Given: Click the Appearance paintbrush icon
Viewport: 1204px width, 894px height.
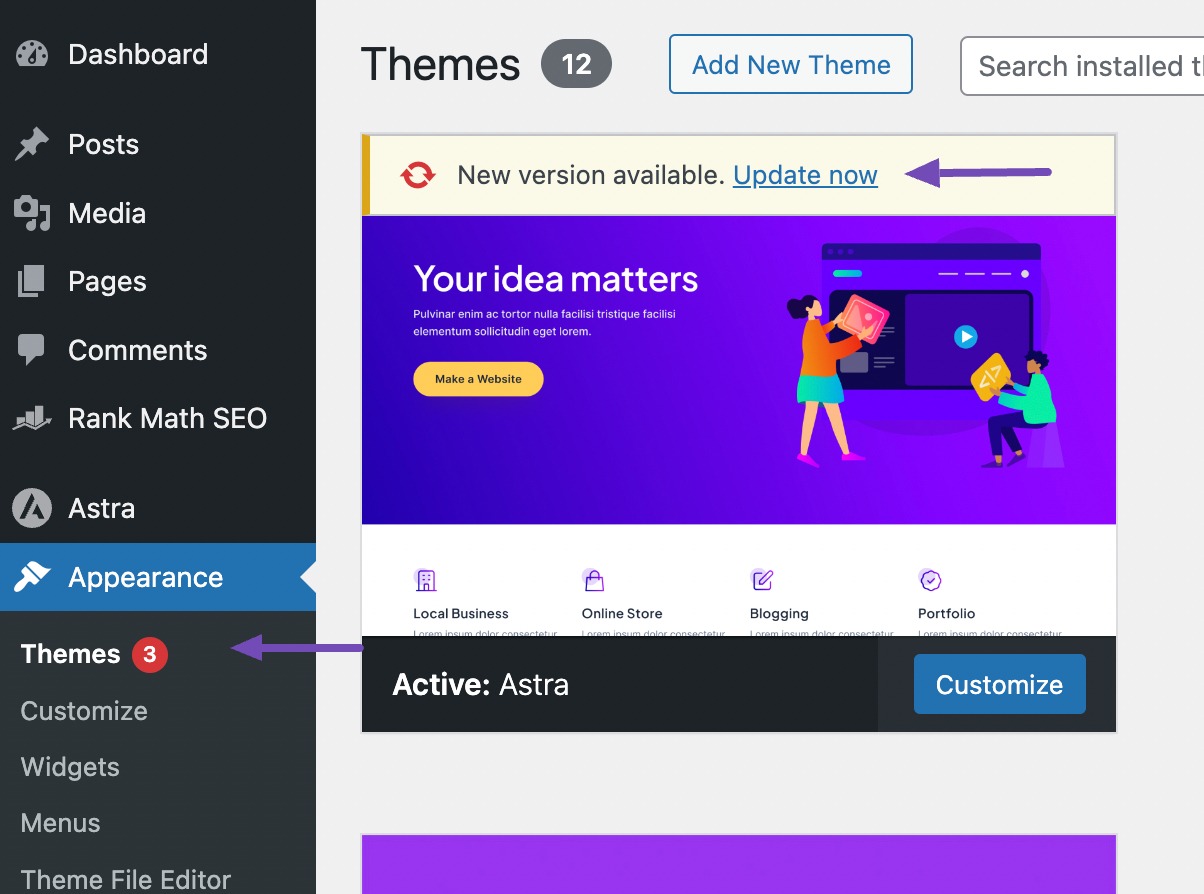Looking at the screenshot, I should [32, 577].
